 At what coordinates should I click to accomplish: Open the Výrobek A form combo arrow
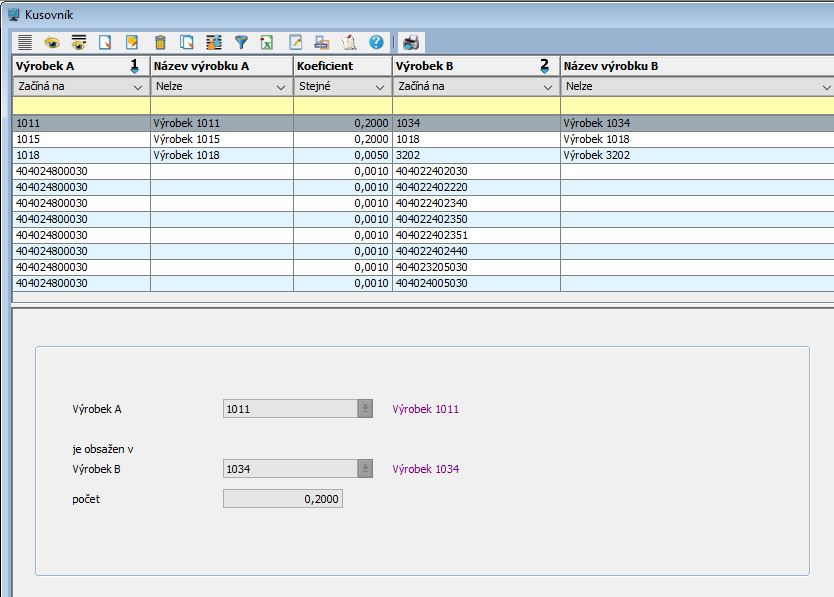[x=365, y=409]
